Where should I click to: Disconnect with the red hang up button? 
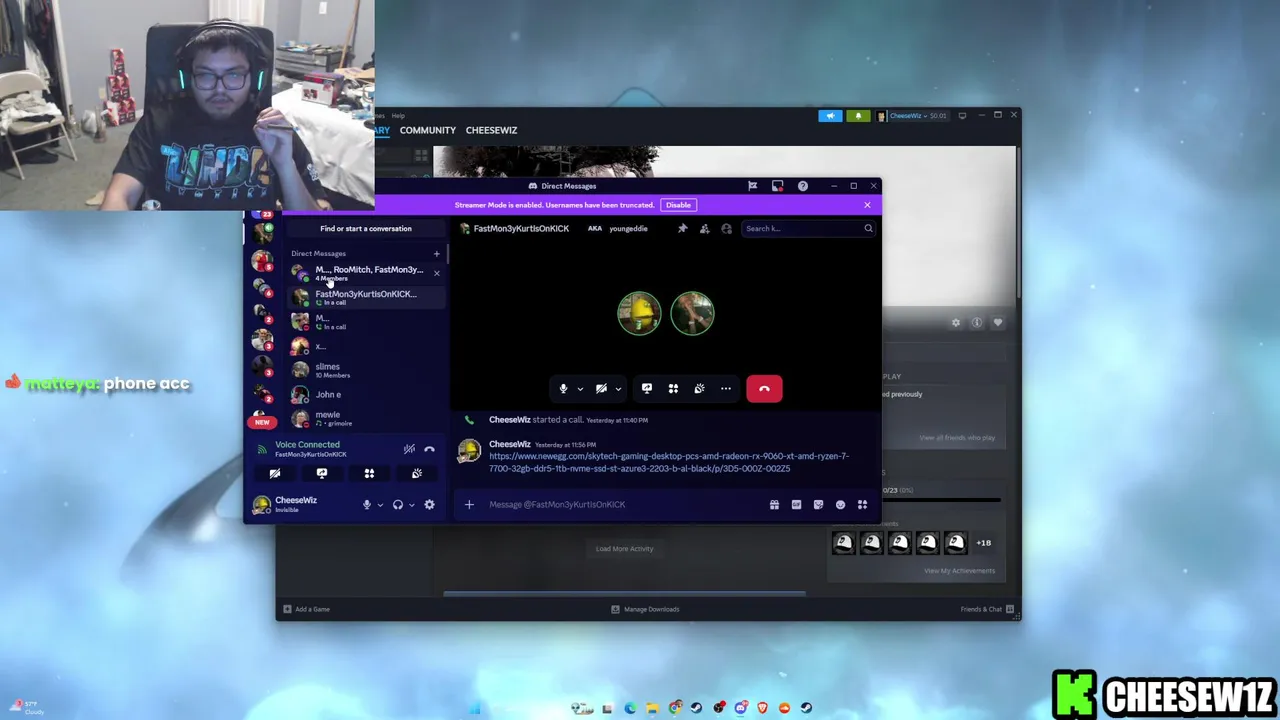(764, 389)
